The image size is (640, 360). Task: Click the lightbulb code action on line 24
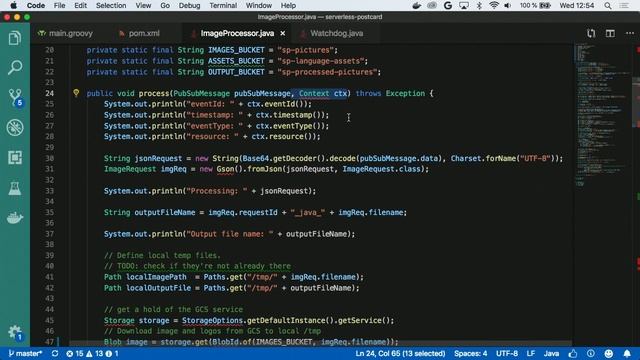(76, 93)
